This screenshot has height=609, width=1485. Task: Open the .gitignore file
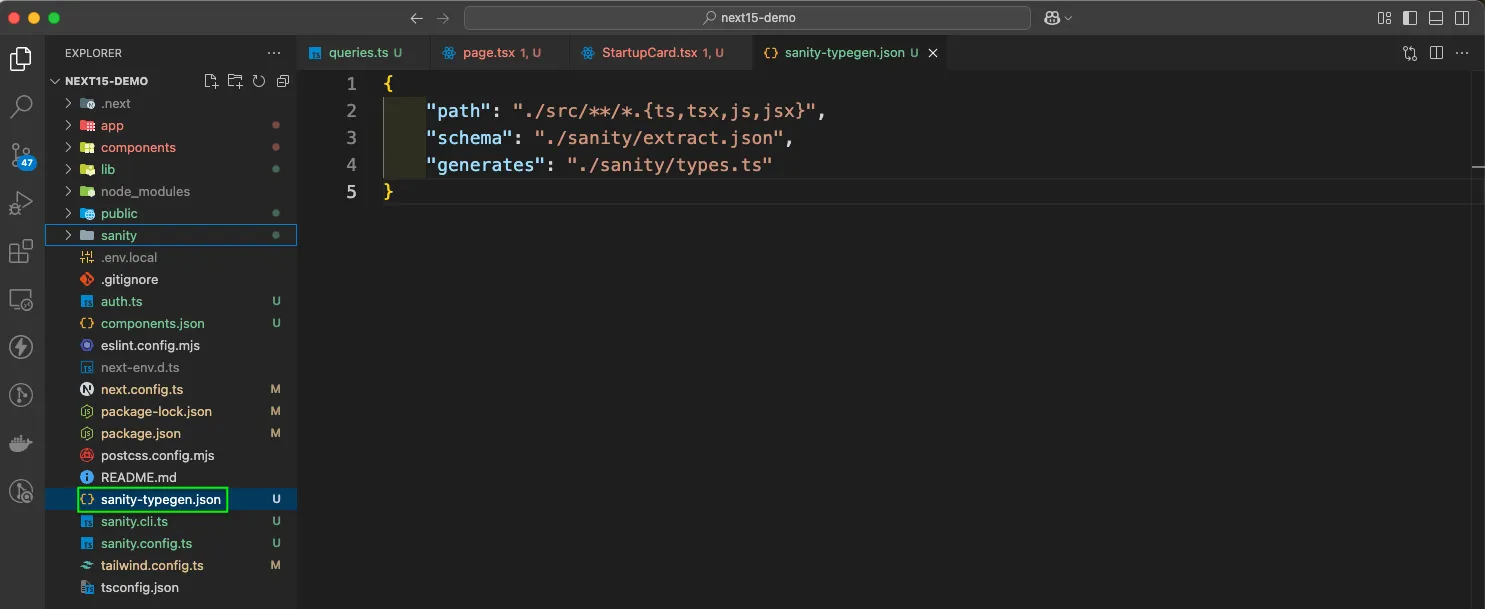pyautogui.click(x=171, y=279)
